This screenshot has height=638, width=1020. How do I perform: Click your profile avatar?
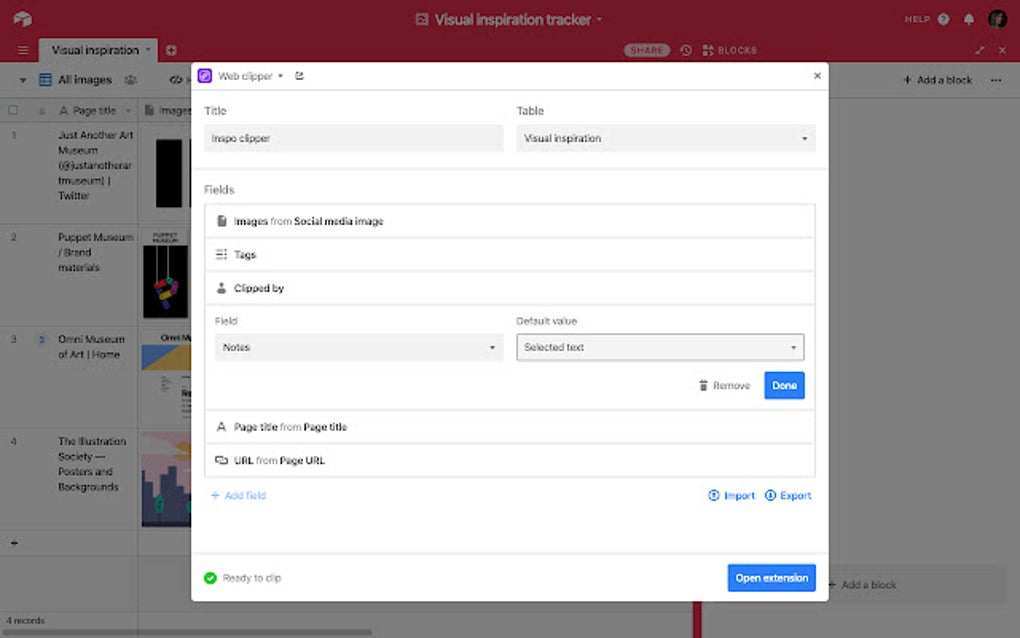pos(997,19)
